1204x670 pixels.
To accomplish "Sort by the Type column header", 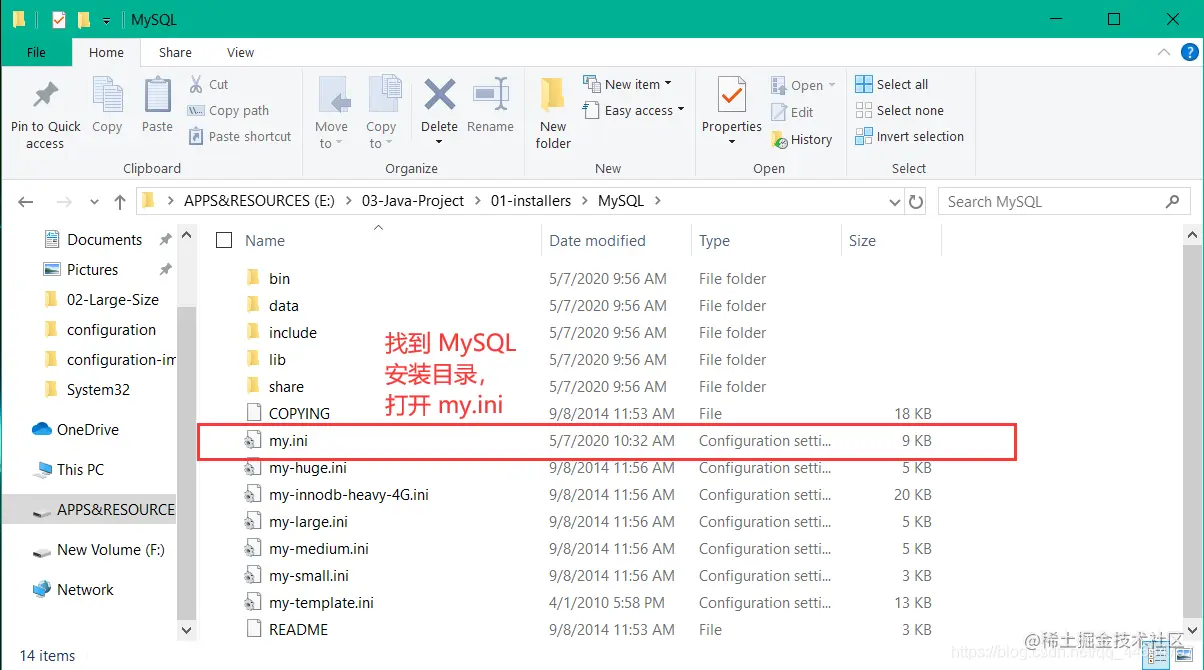I will (x=714, y=240).
